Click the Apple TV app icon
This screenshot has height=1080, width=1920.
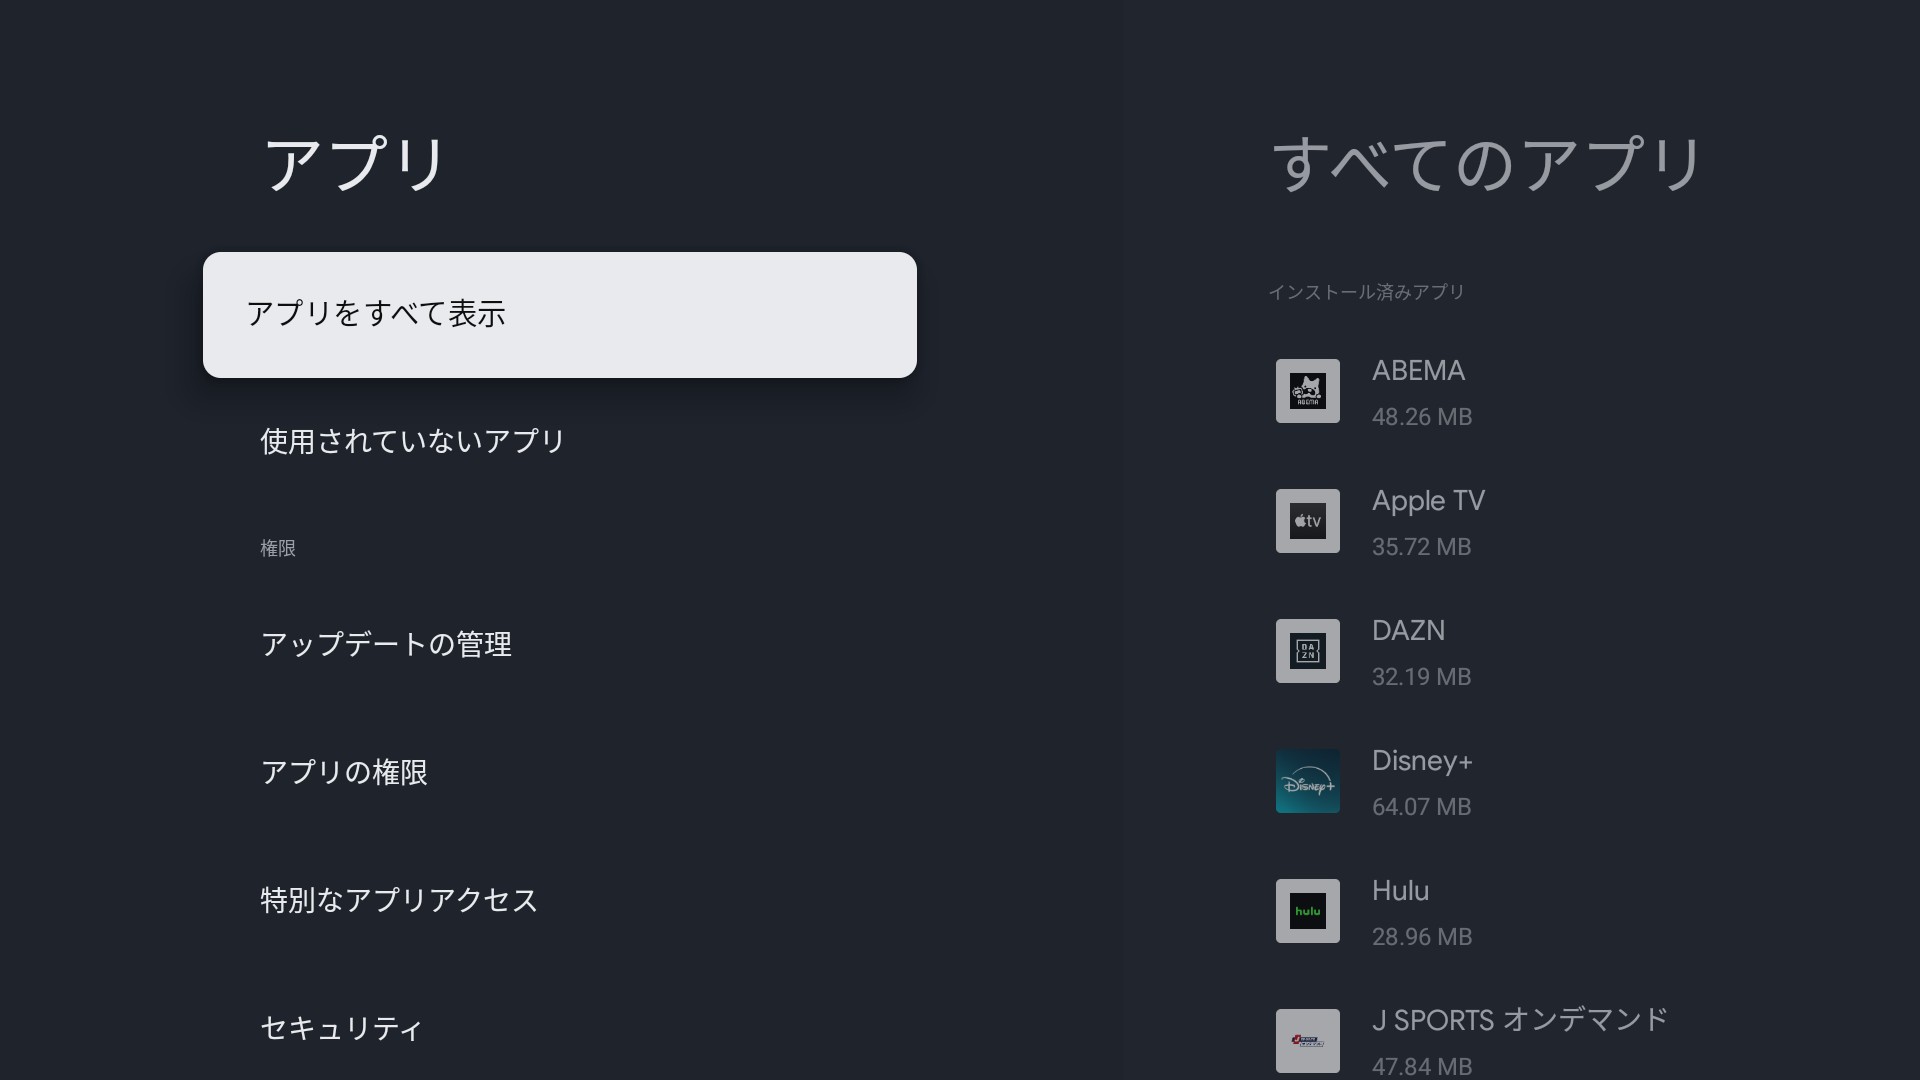click(x=1307, y=521)
